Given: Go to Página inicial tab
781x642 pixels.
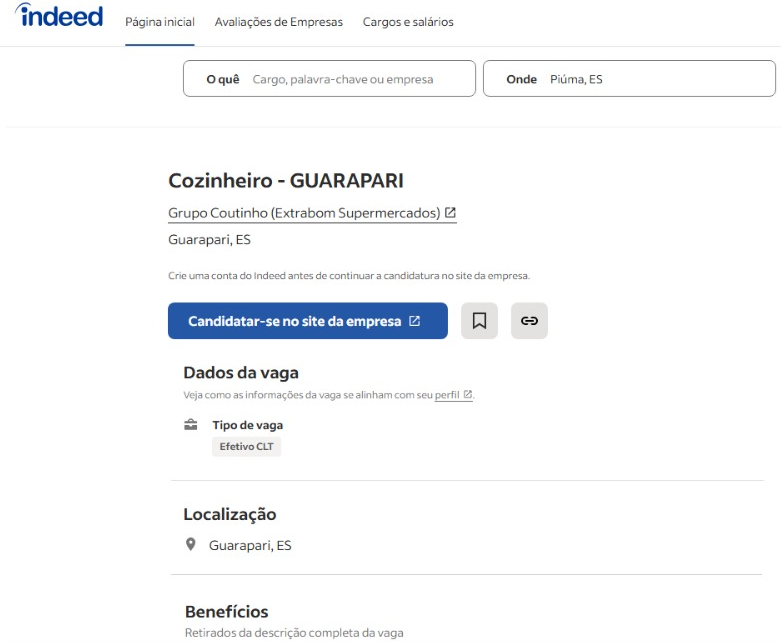Looking at the screenshot, I should click(160, 22).
